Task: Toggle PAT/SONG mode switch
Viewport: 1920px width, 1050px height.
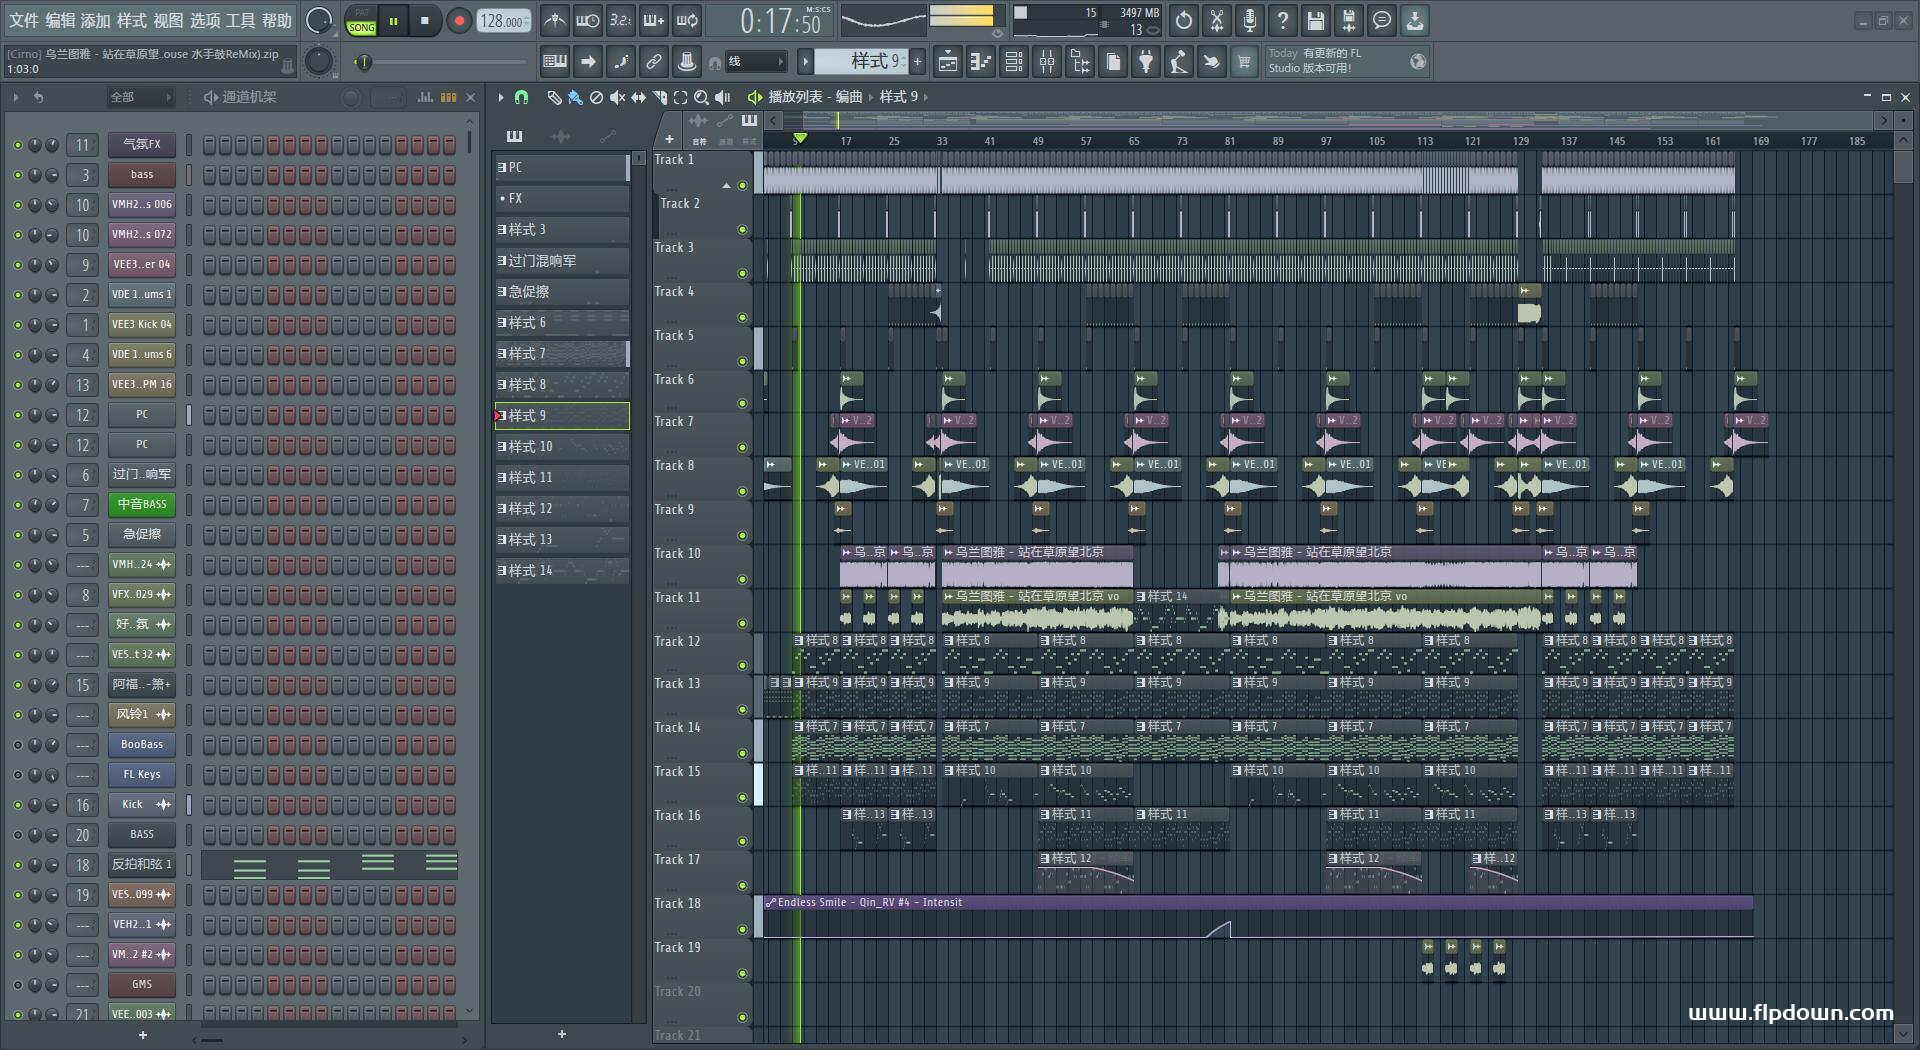Action: 362,21
